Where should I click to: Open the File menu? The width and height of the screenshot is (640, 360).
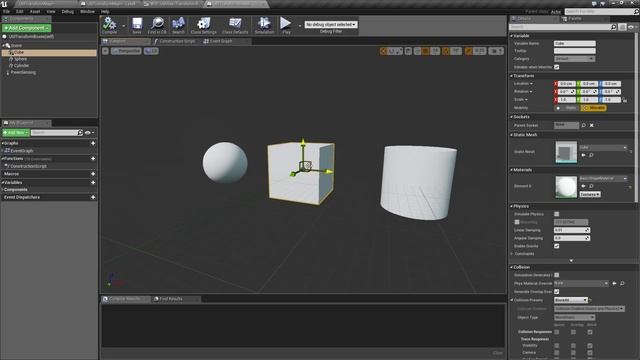(7, 11)
